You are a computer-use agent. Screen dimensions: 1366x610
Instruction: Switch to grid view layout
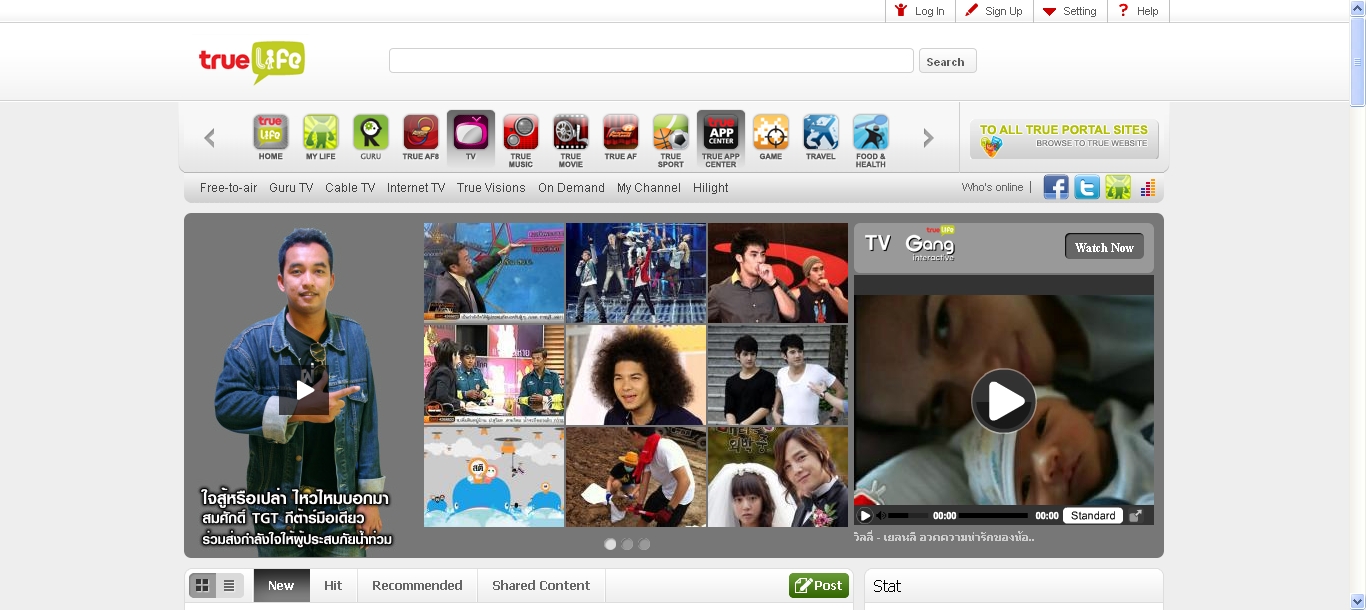202,585
